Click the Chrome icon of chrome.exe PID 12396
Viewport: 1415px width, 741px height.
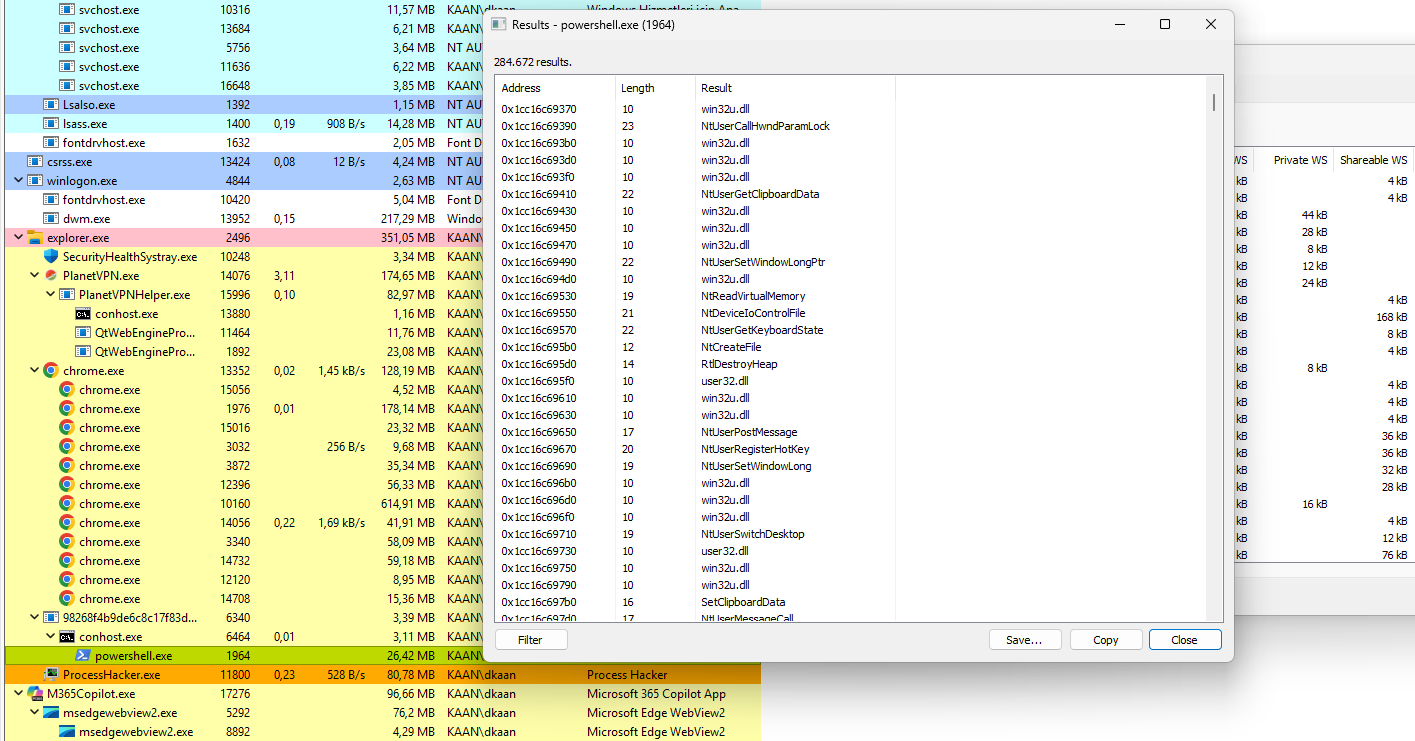click(67, 485)
